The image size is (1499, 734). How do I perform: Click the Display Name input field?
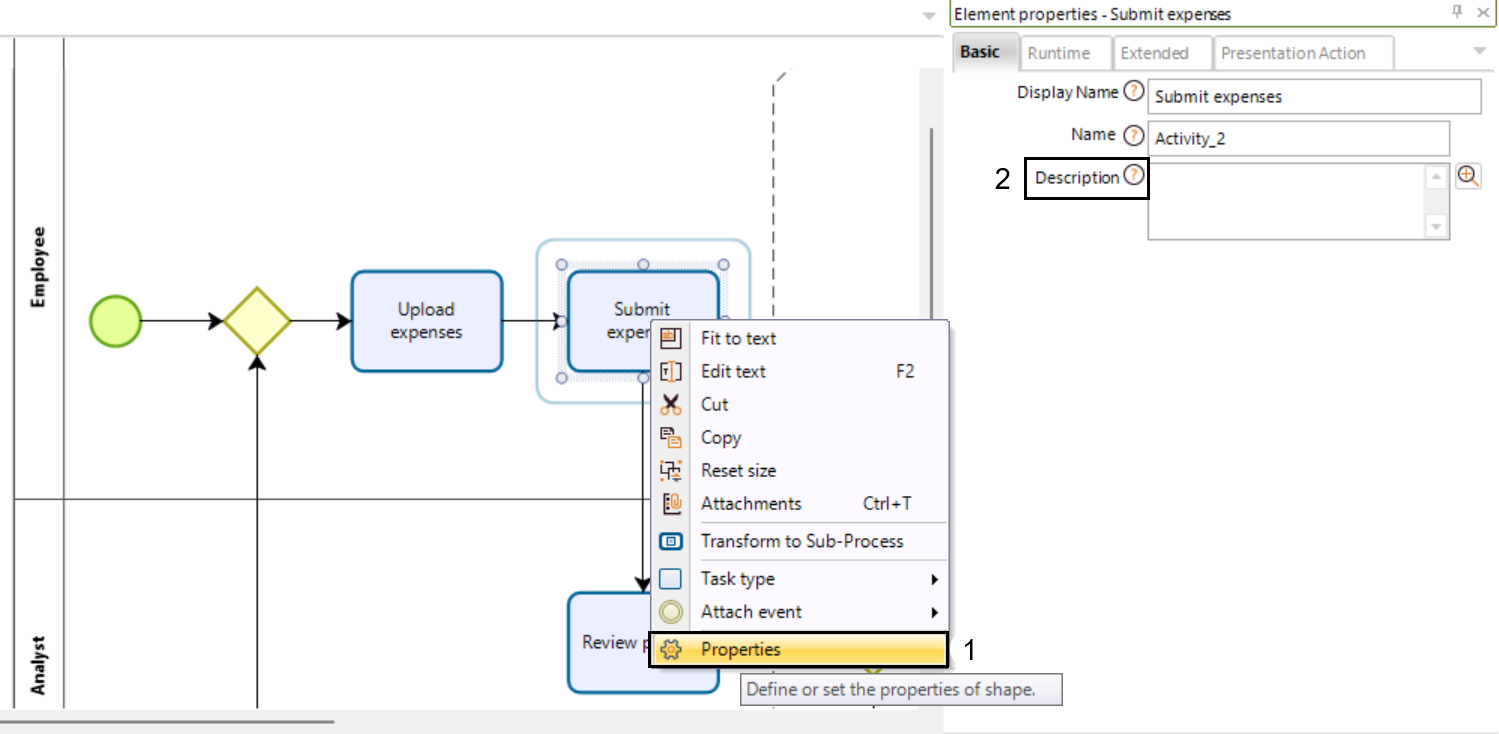coord(1314,97)
